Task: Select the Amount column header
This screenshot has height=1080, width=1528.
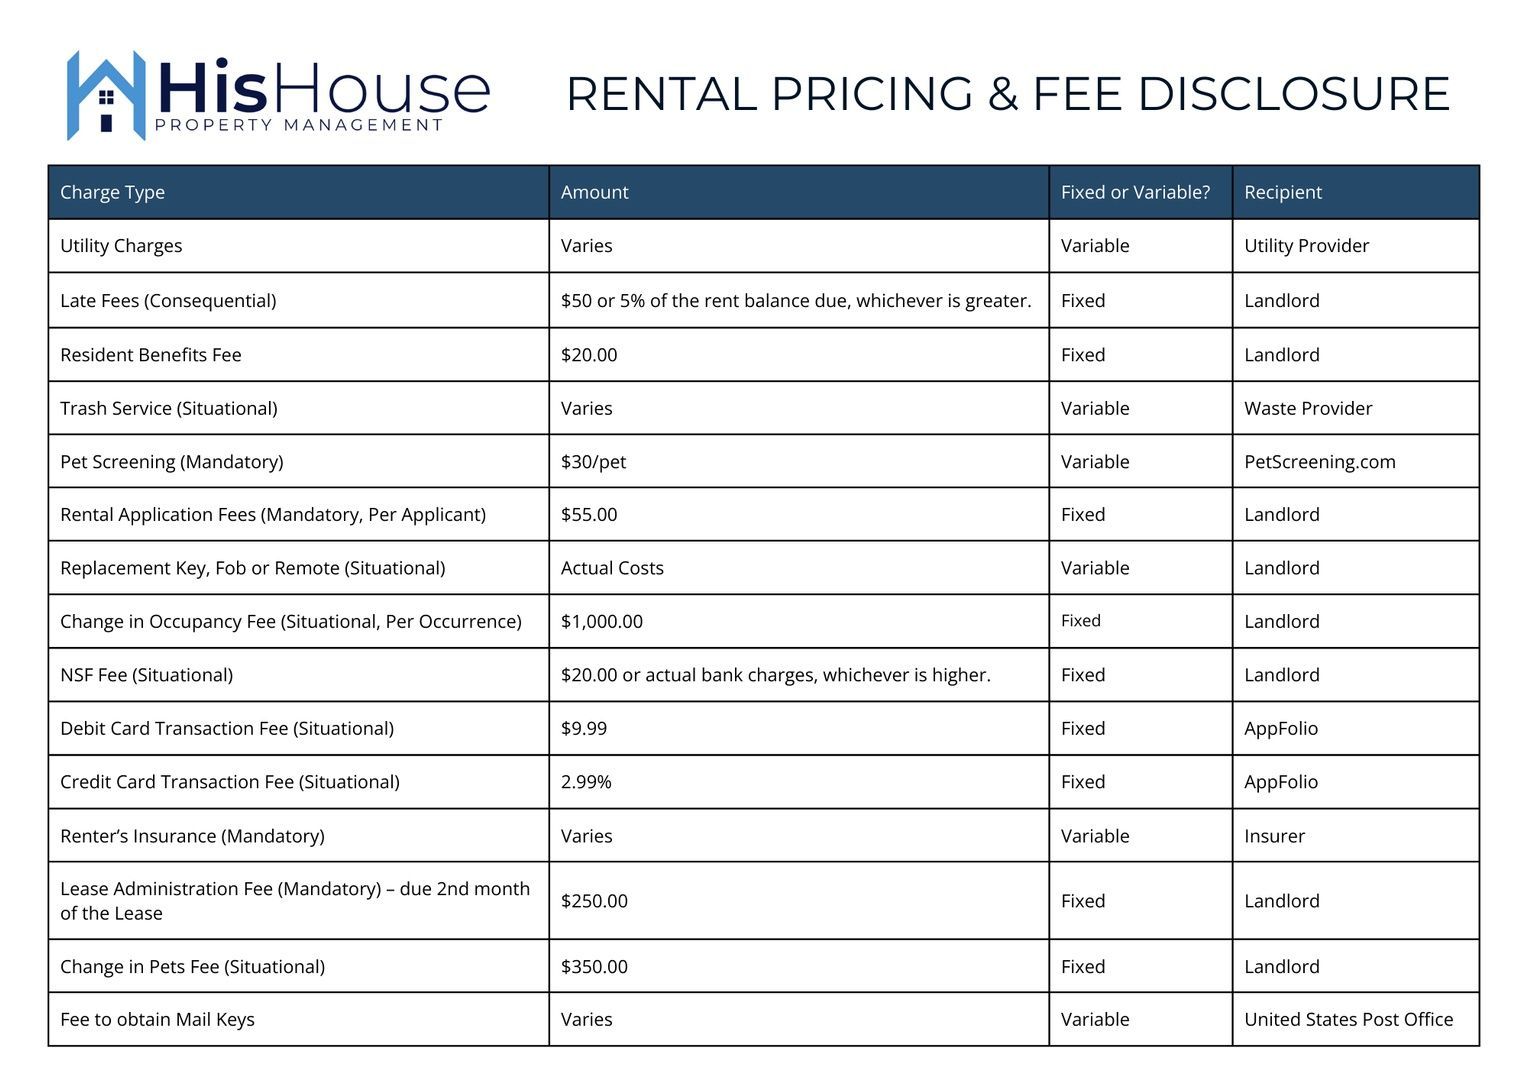Action: tap(594, 192)
